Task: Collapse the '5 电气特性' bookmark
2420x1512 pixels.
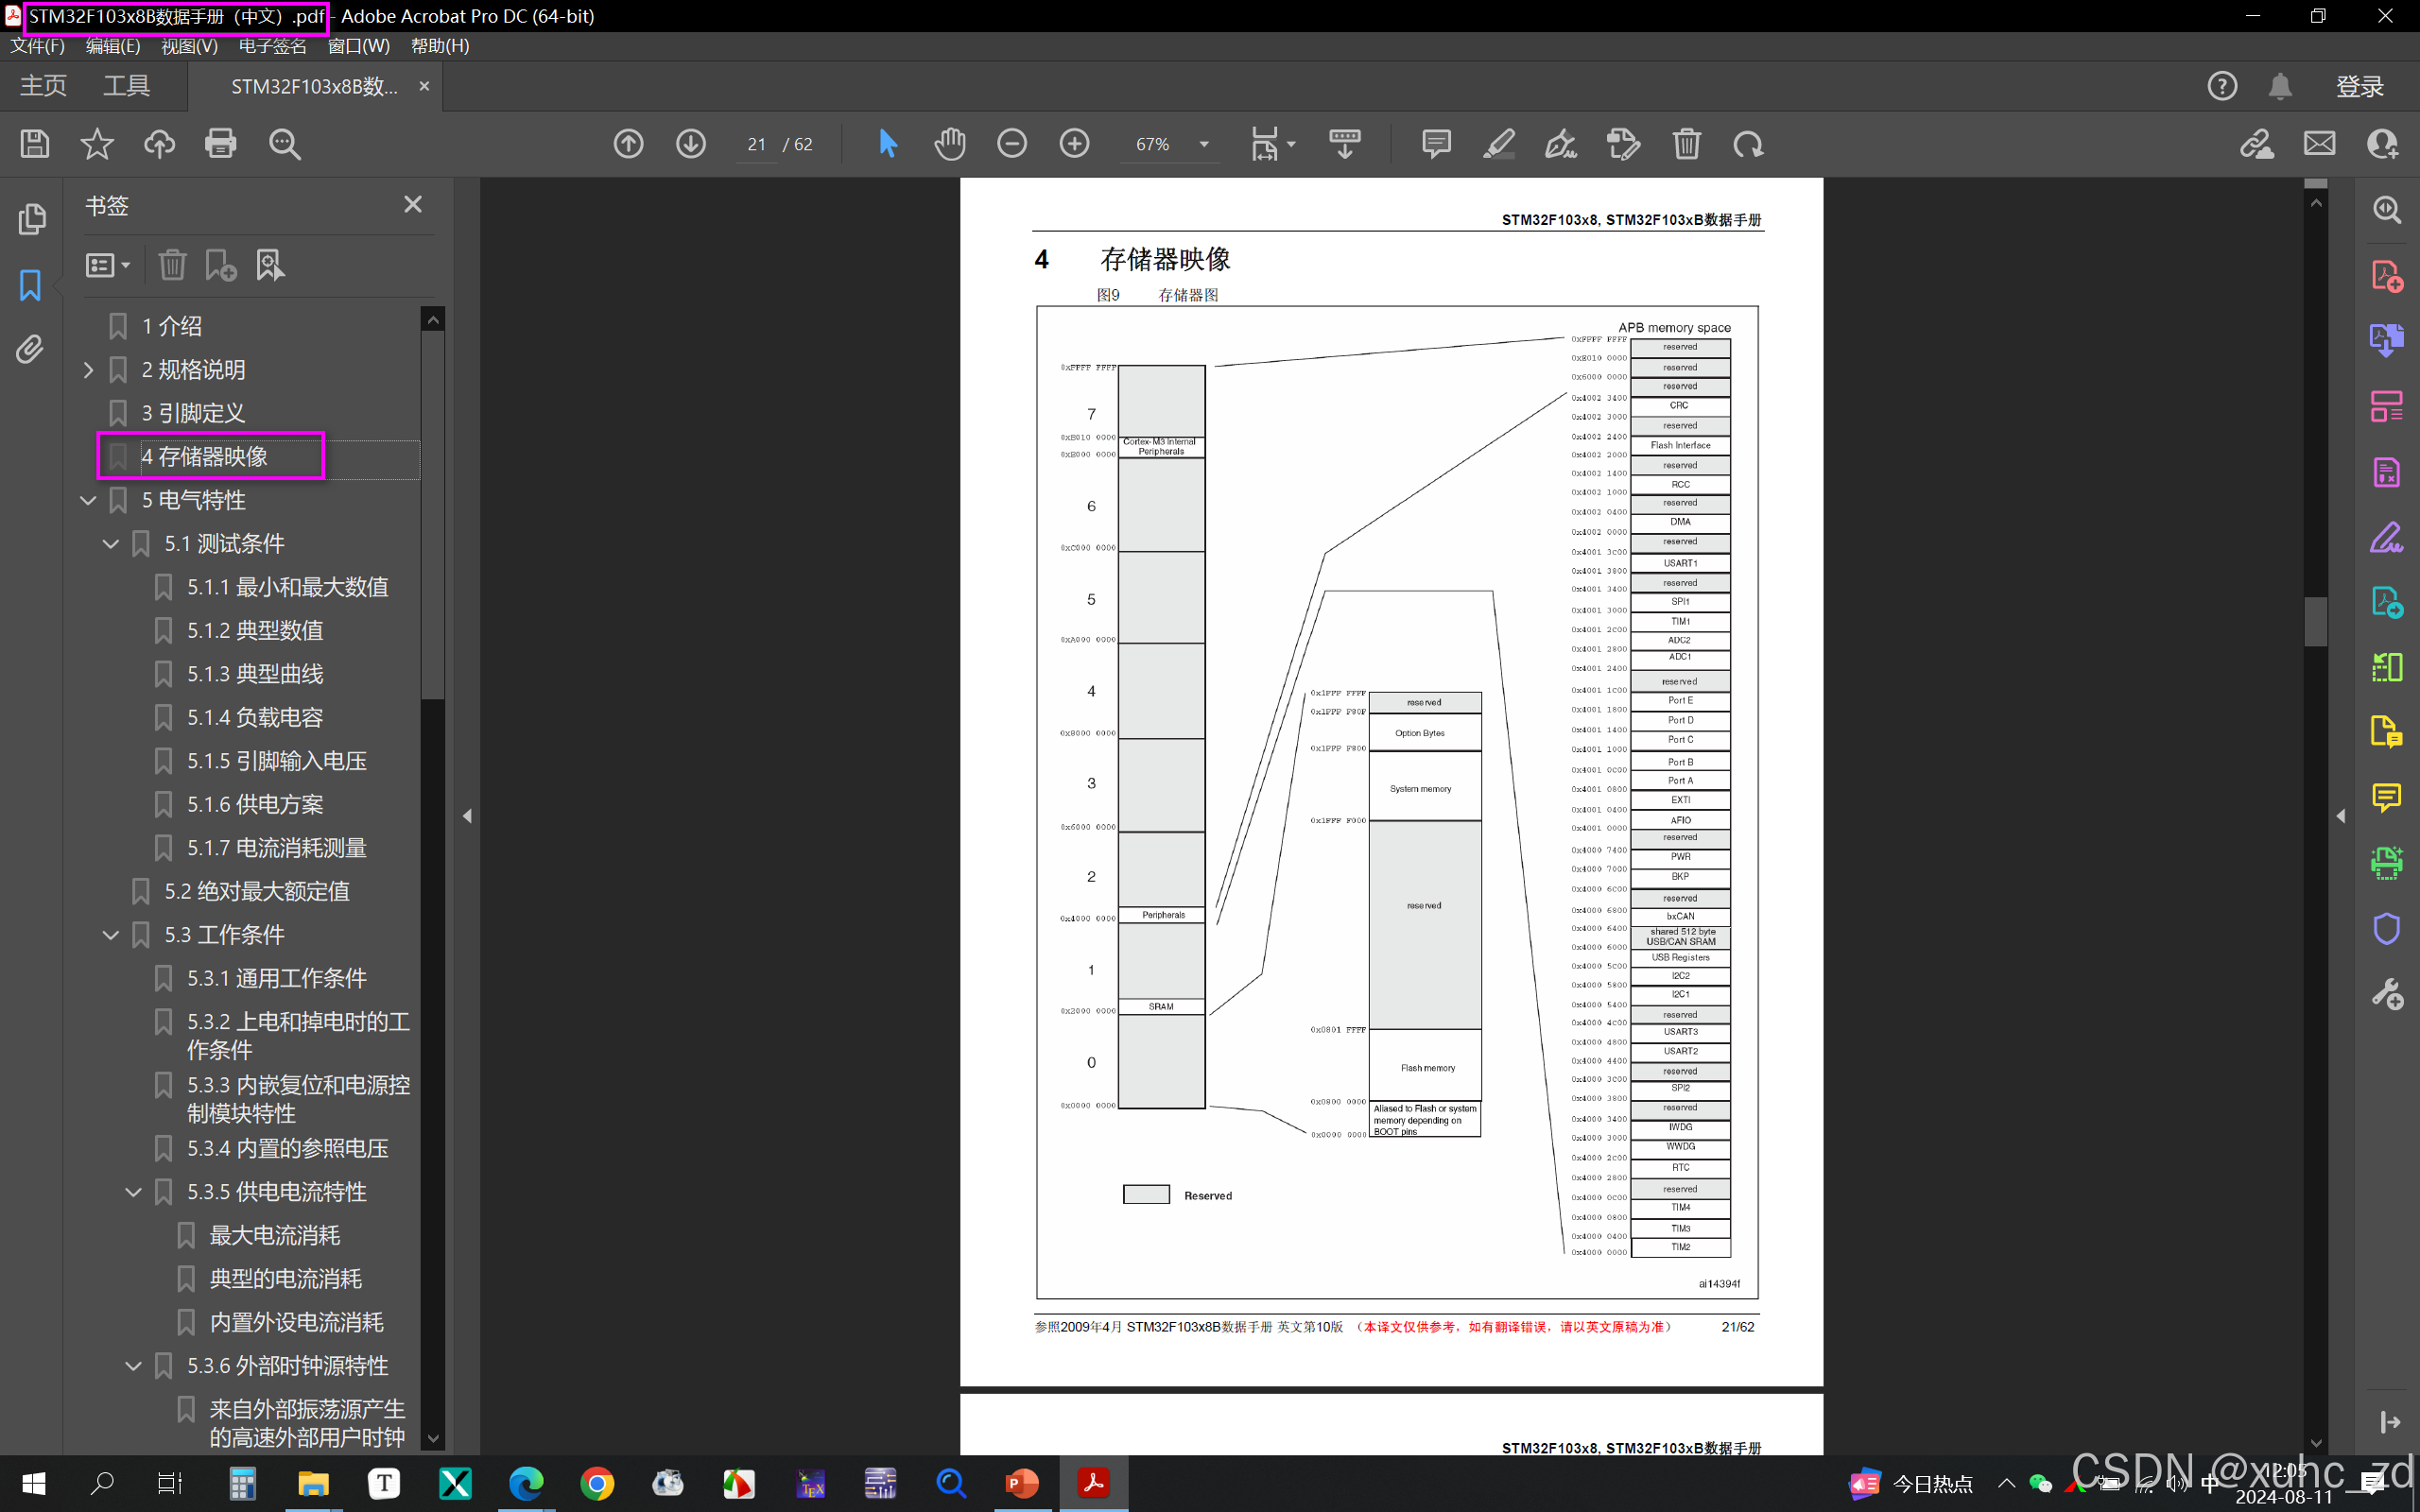Action: 88,500
